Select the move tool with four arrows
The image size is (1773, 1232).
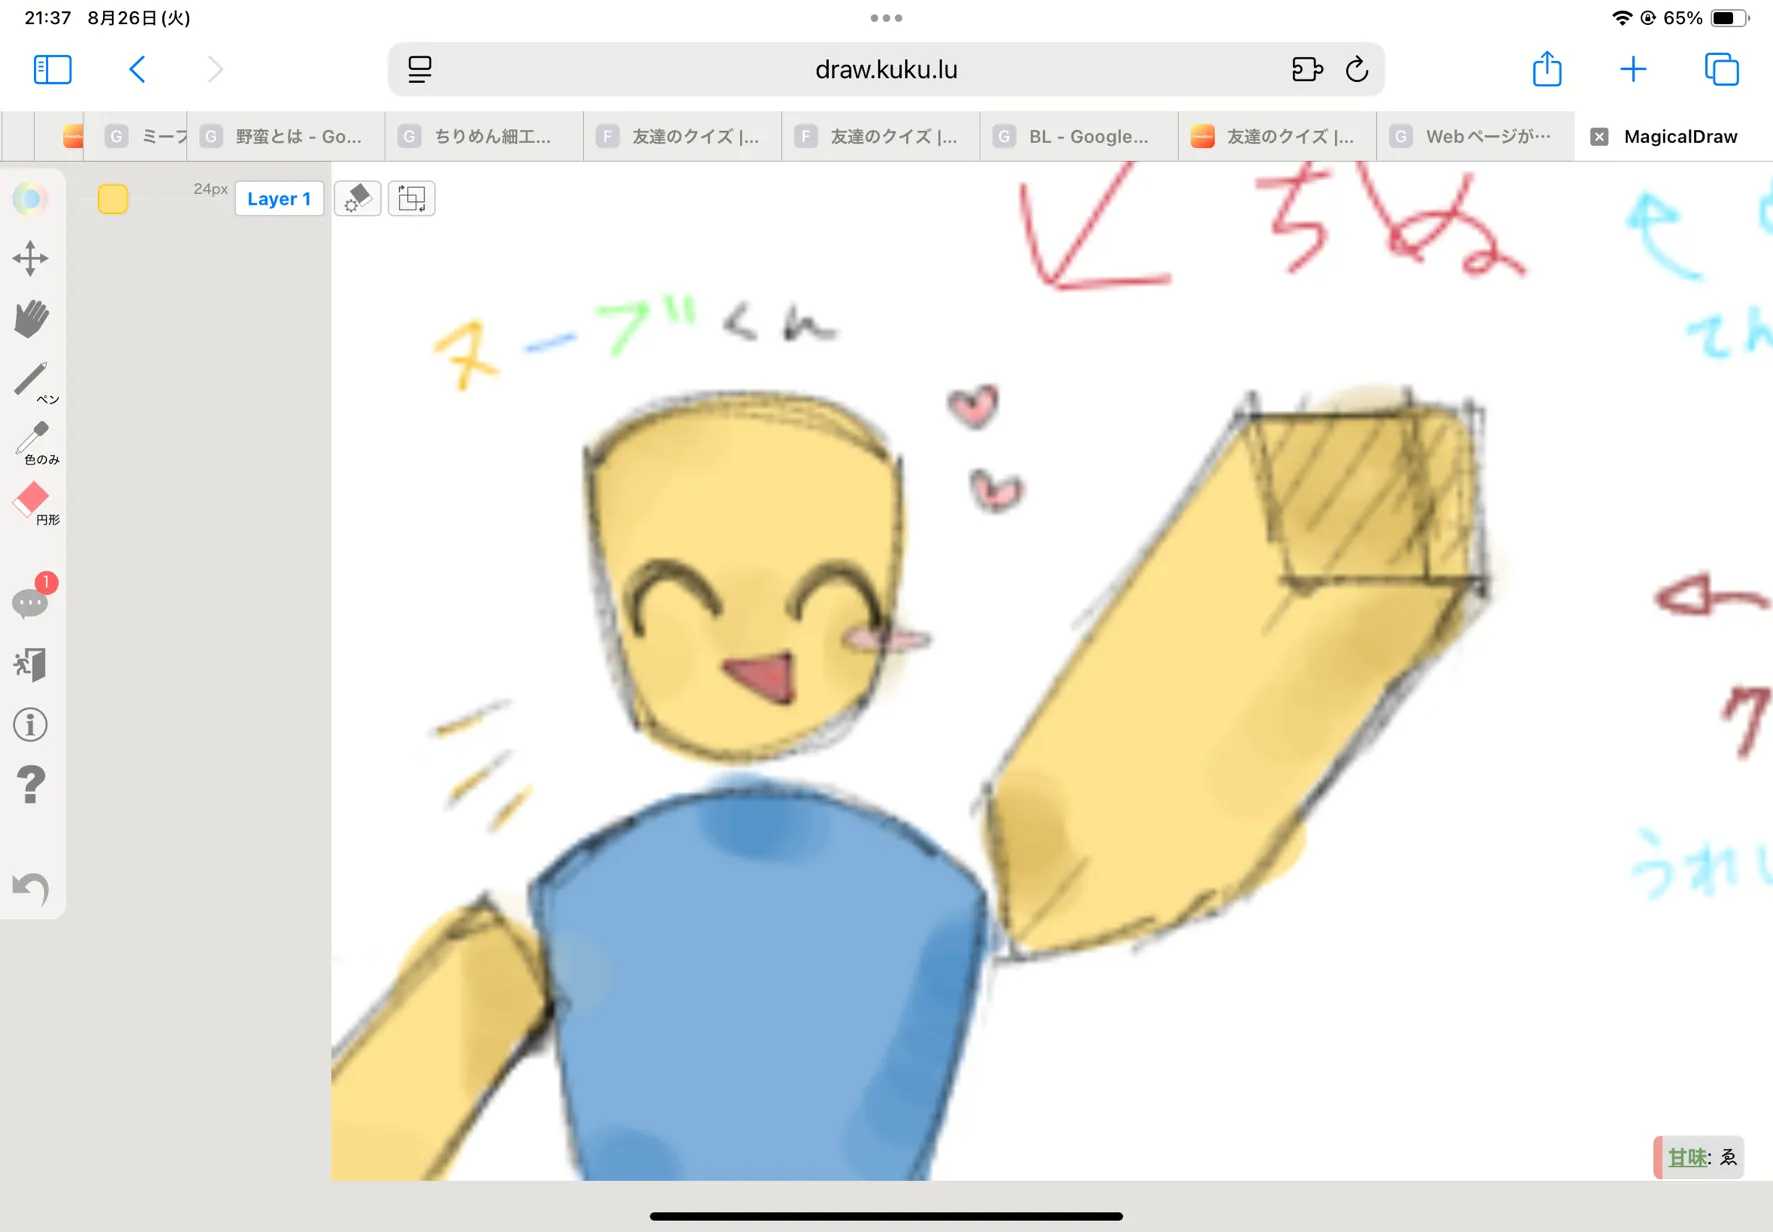pyautogui.click(x=30, y=258)
